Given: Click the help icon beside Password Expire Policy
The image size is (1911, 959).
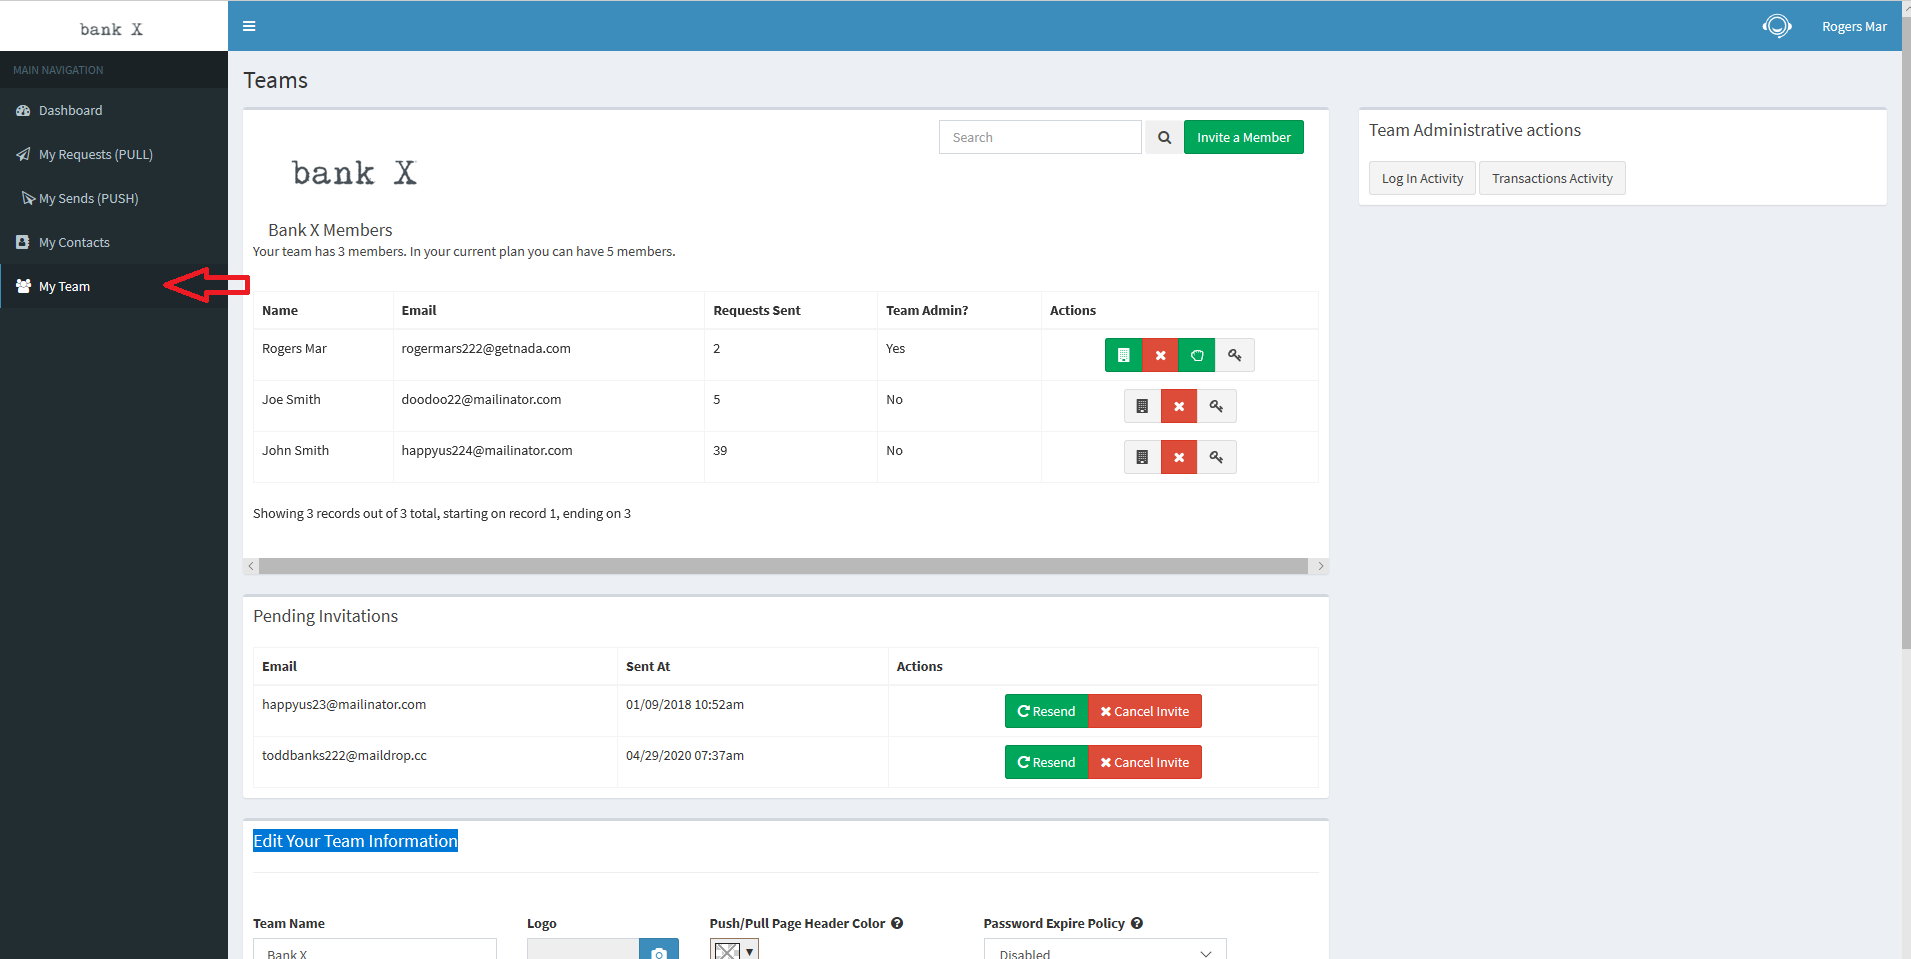Looking at the screenshot, I should pyautogui.click(x=1137, y=923).
